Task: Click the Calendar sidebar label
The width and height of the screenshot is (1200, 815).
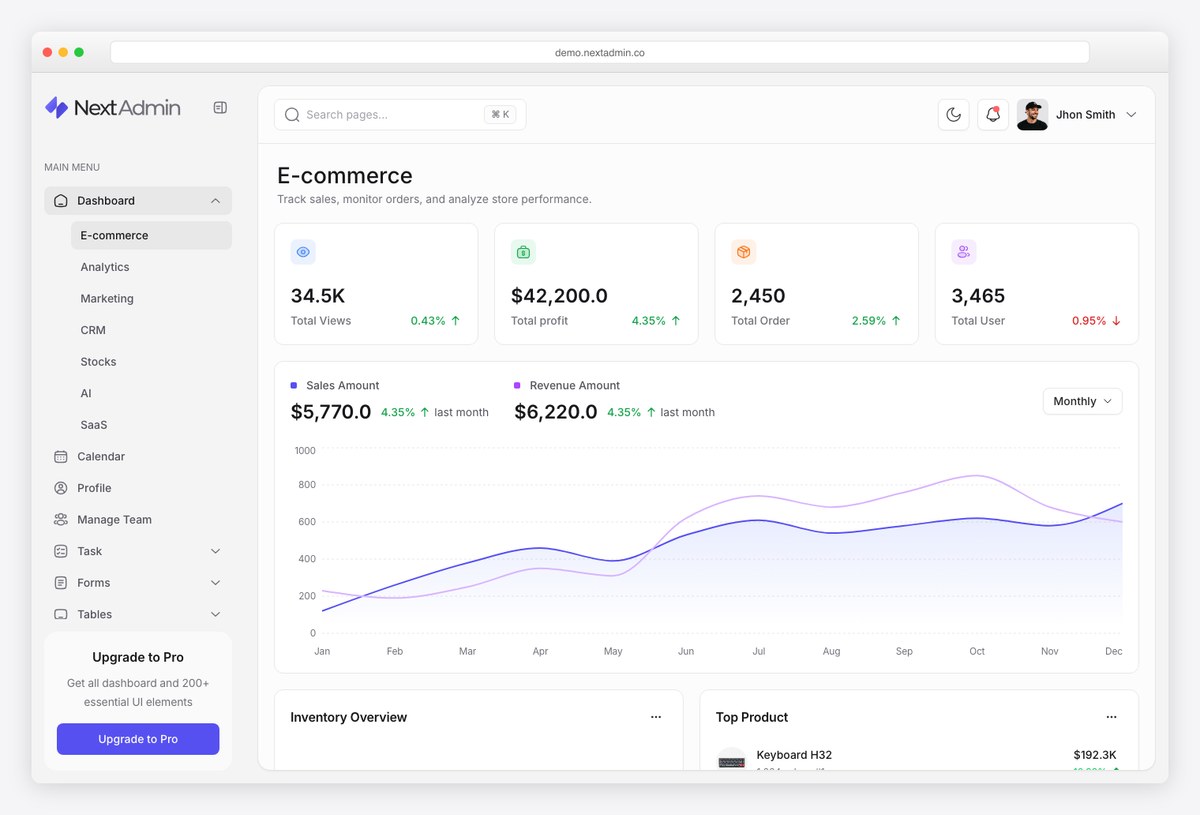Action: pyautogui.click(x=101, y=457)
